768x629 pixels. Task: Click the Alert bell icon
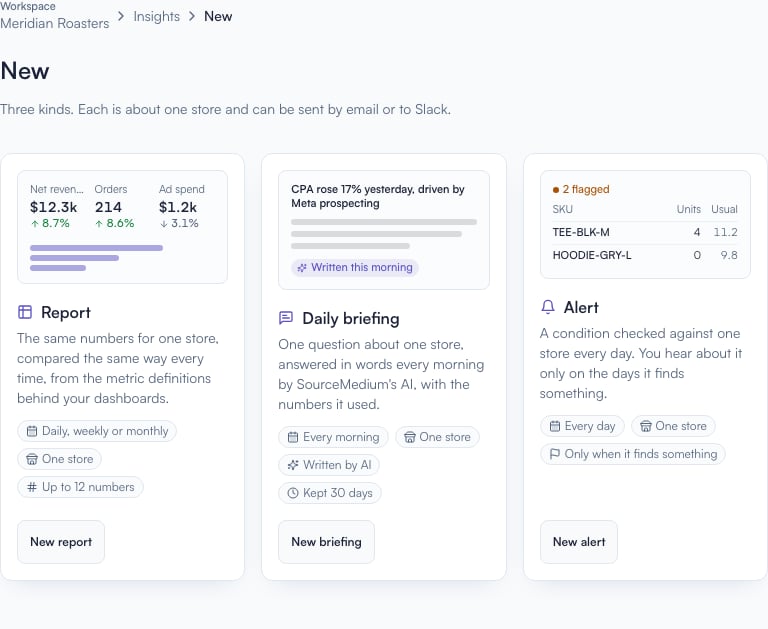[x=548, y=307]
